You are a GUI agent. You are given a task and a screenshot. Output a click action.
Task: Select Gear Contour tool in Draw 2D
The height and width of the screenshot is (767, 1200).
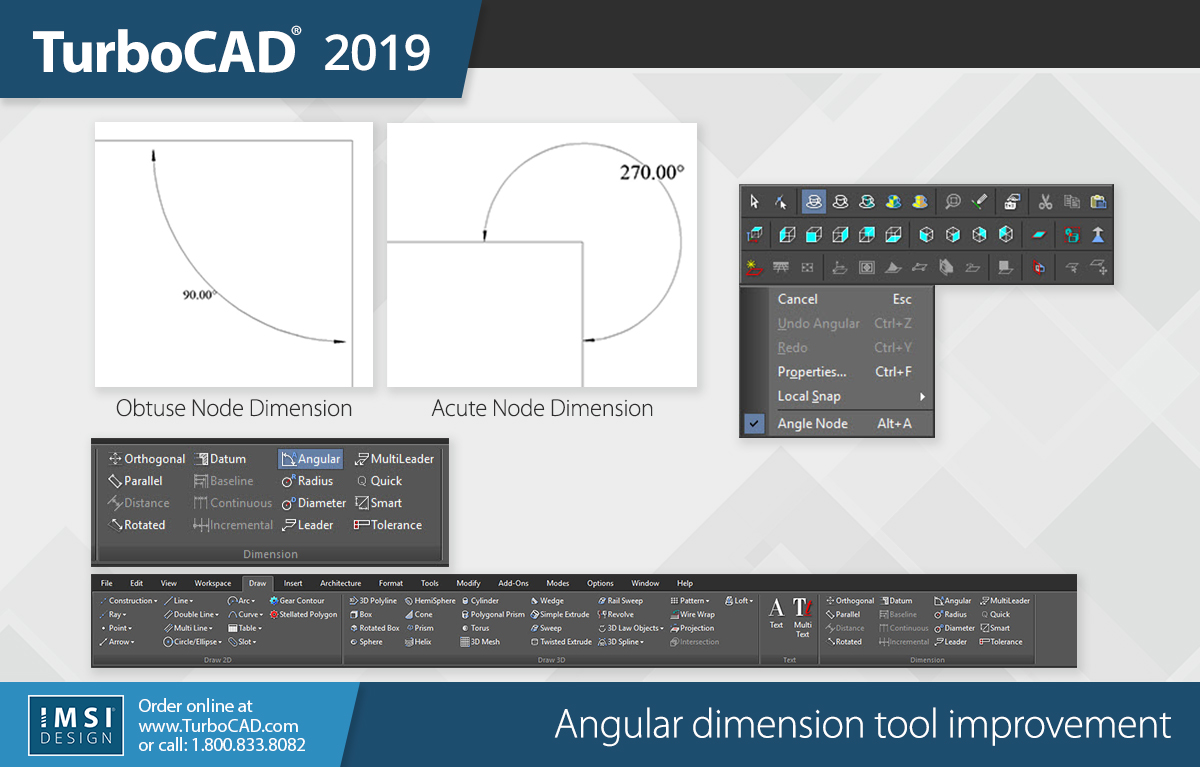coord(297,601)
